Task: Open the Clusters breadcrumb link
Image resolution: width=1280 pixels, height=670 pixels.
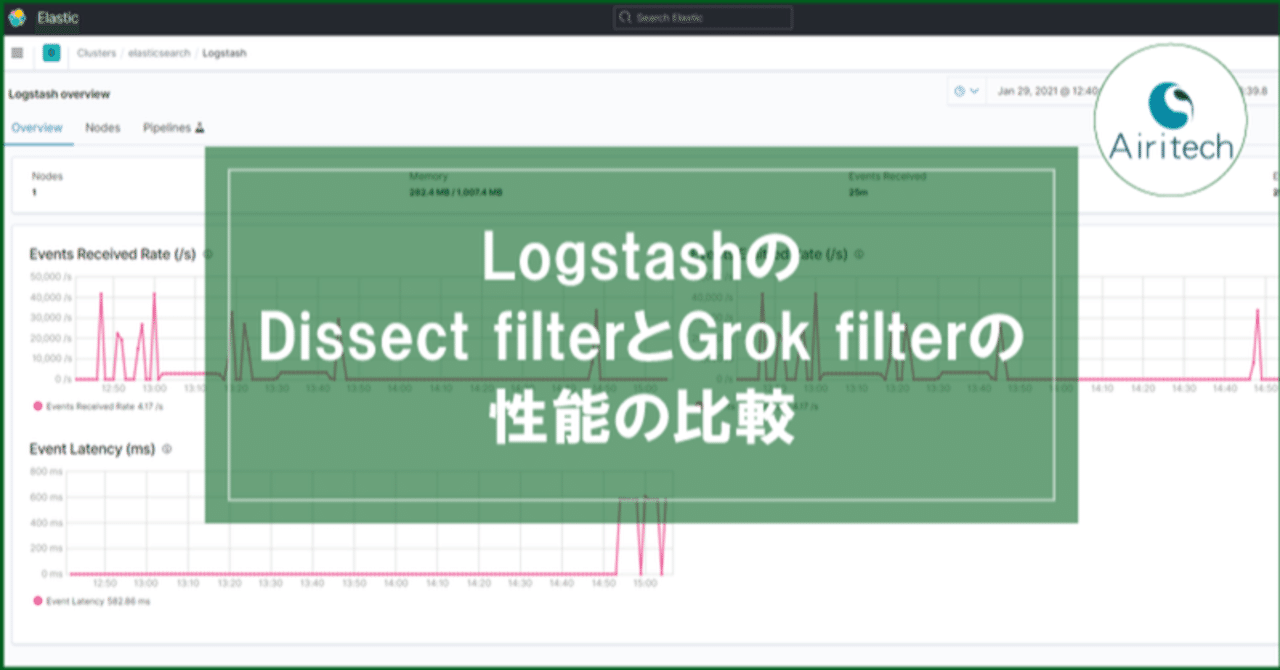Action: pyautogui.click(x=96, y=52)
